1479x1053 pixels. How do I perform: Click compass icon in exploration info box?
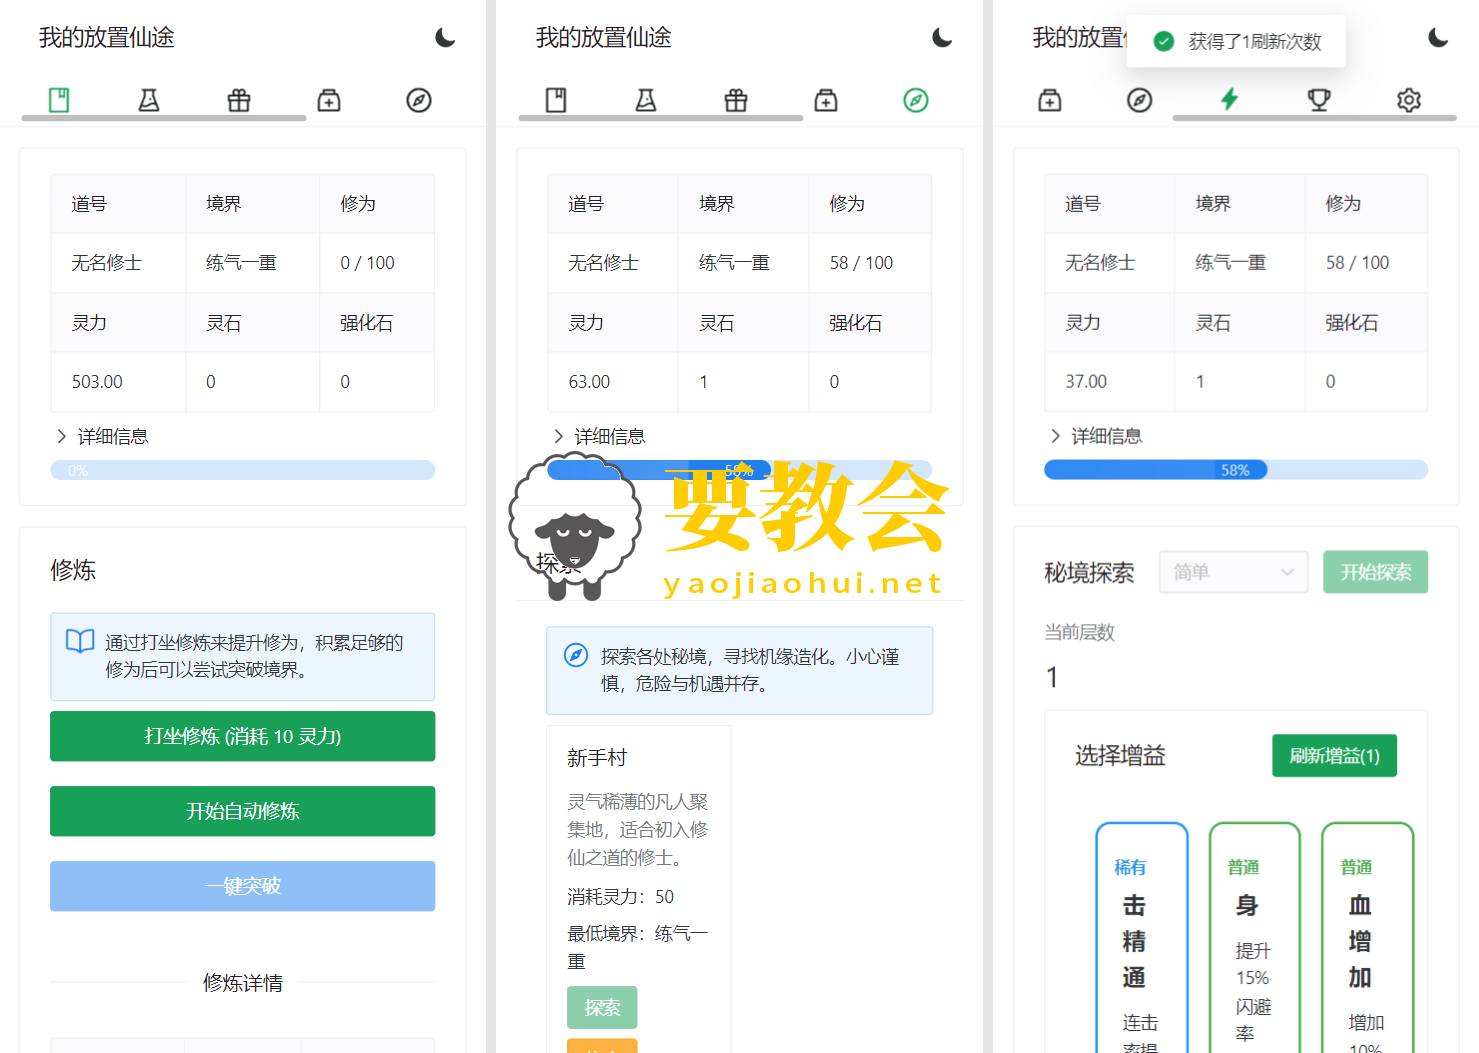tap(576, 656)
